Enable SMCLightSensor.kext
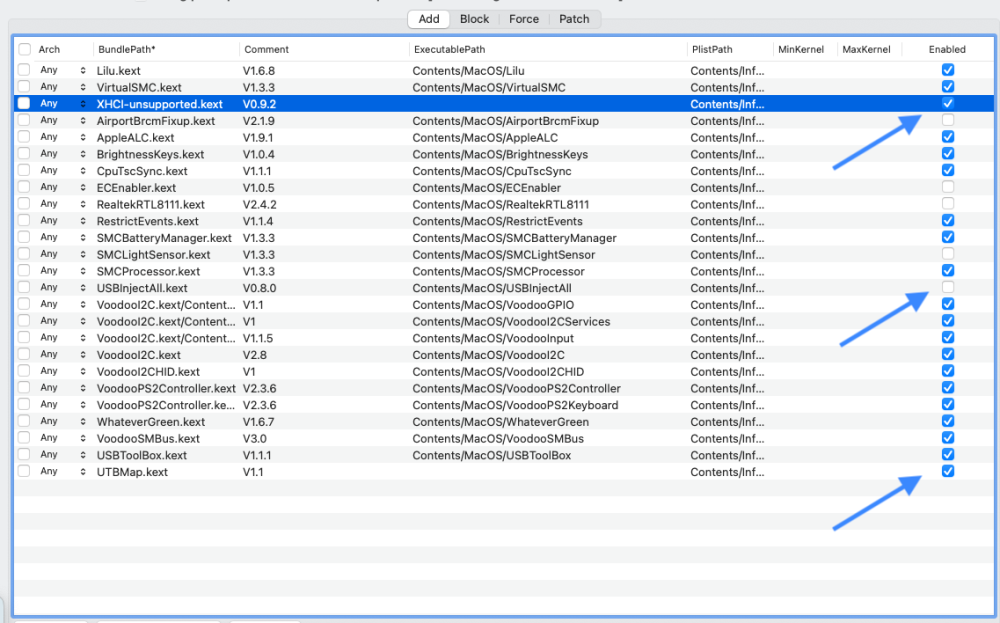Image resolution: width=1000 pixels, height=623 pixels. pos(948,254)
